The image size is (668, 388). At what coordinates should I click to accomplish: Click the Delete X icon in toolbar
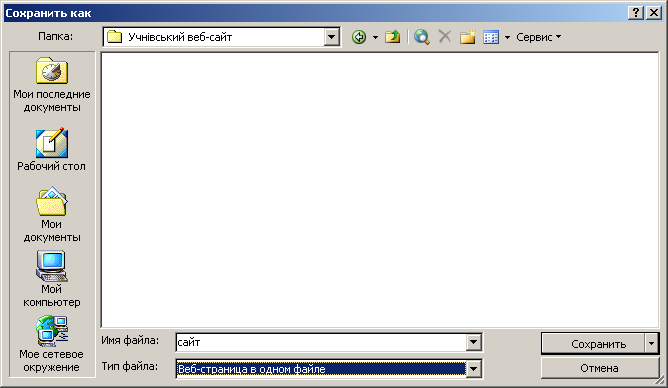click(444, 37)
